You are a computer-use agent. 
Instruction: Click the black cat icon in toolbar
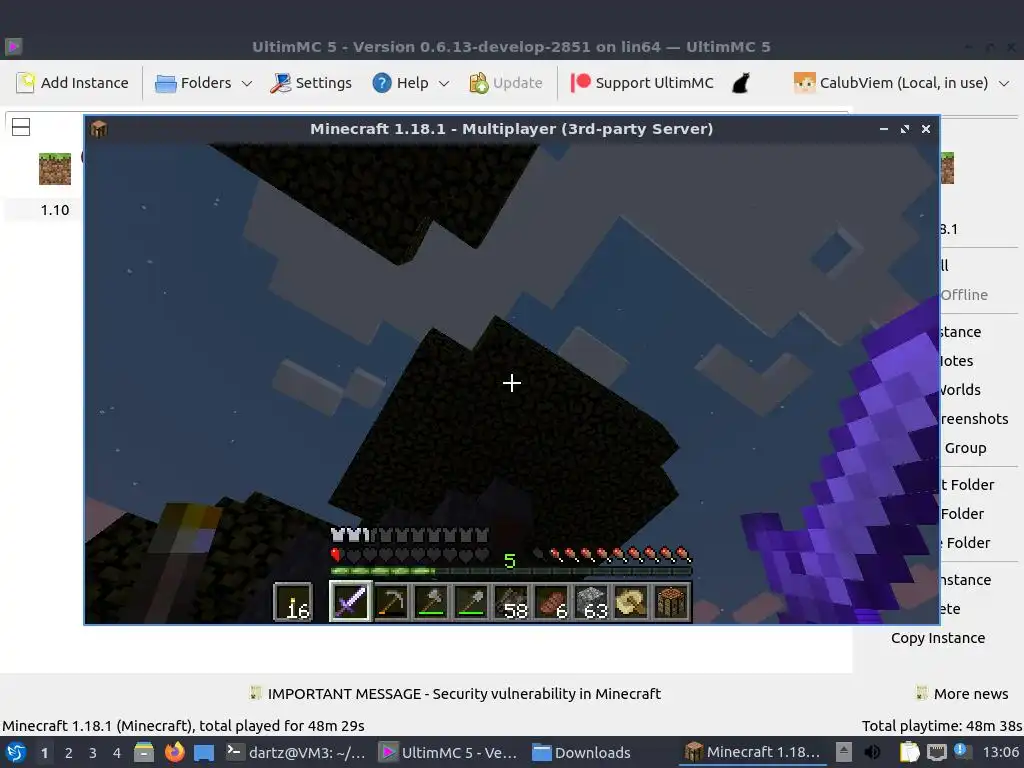[740, 83]
